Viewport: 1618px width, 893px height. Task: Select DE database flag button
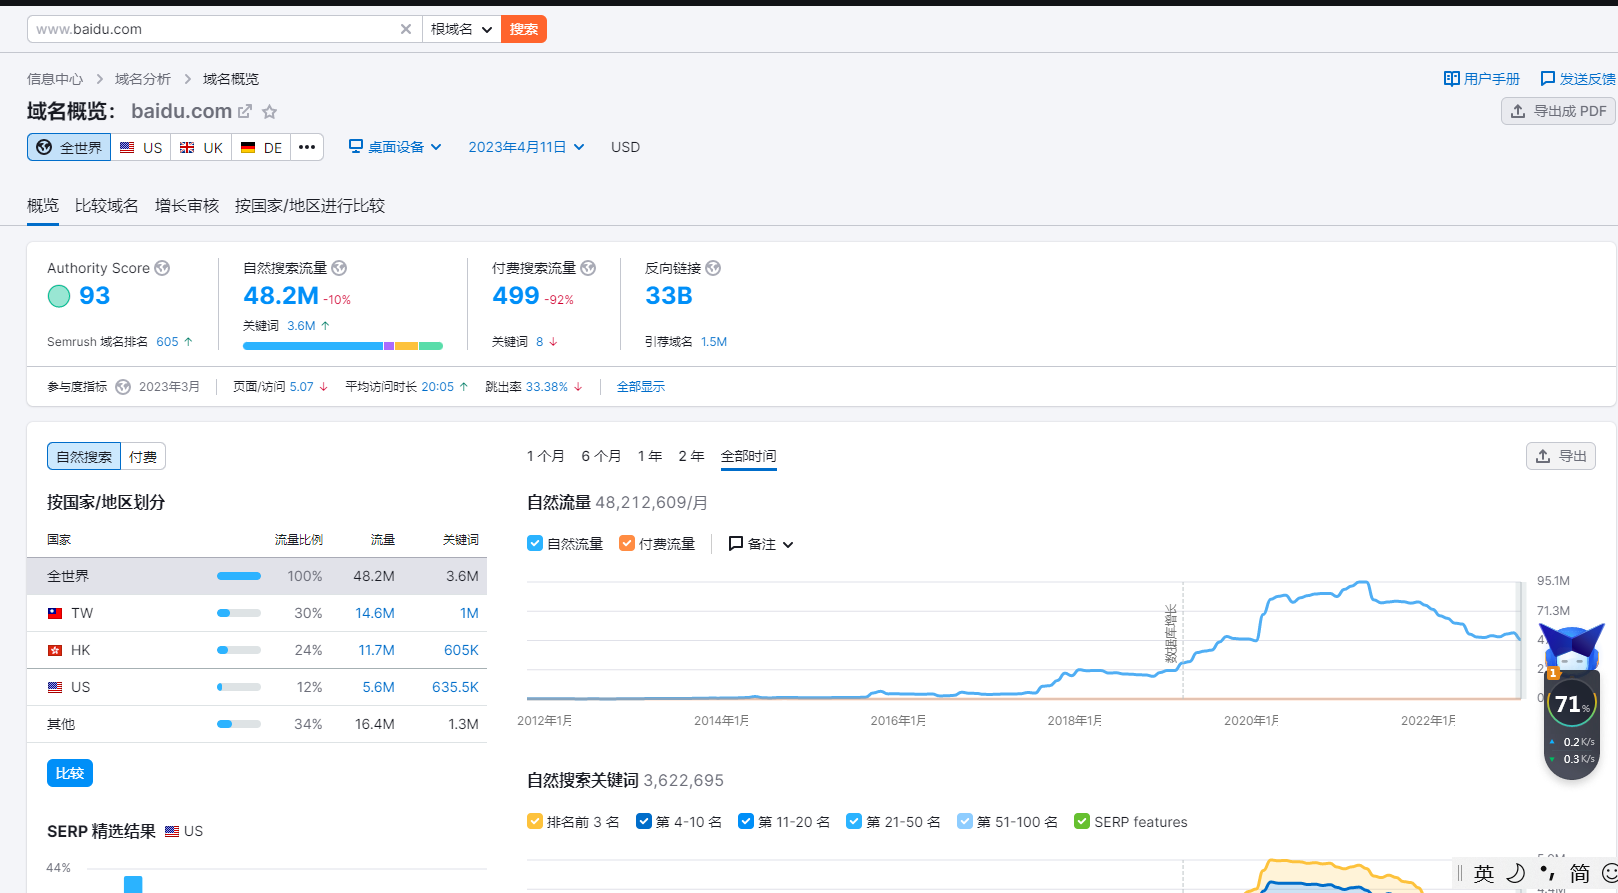click(x=261, y=147)
